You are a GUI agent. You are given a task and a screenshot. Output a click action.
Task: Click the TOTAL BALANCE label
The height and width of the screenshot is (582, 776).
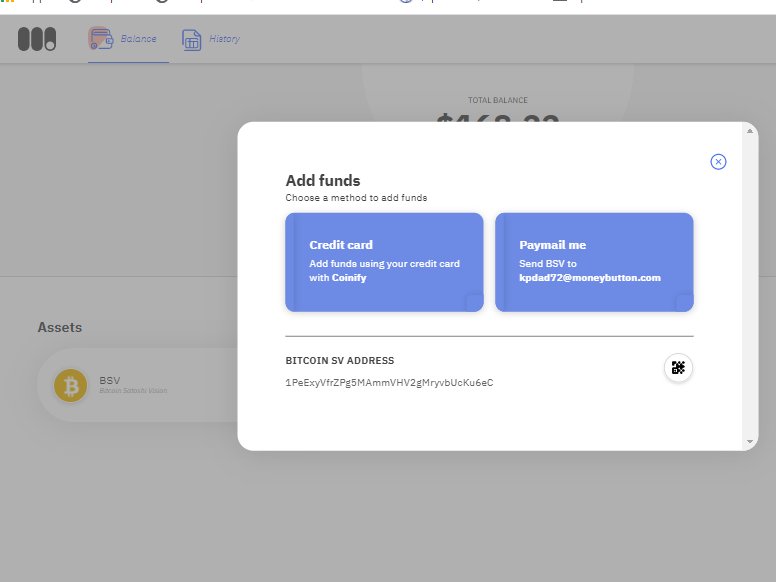point(498,100)
